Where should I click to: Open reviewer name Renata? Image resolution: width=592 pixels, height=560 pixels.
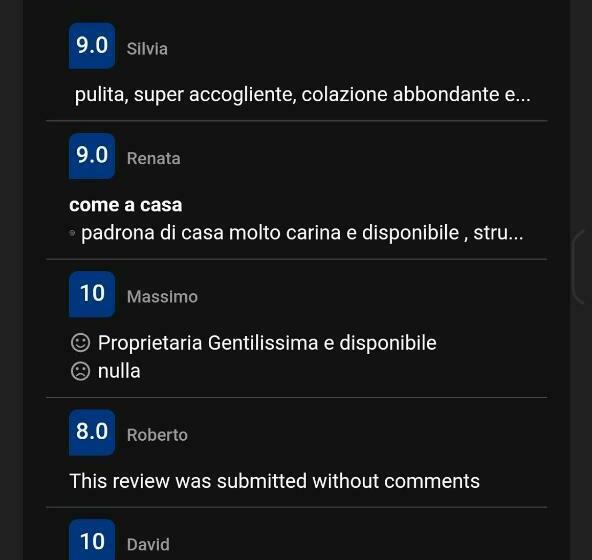(153, 159)
